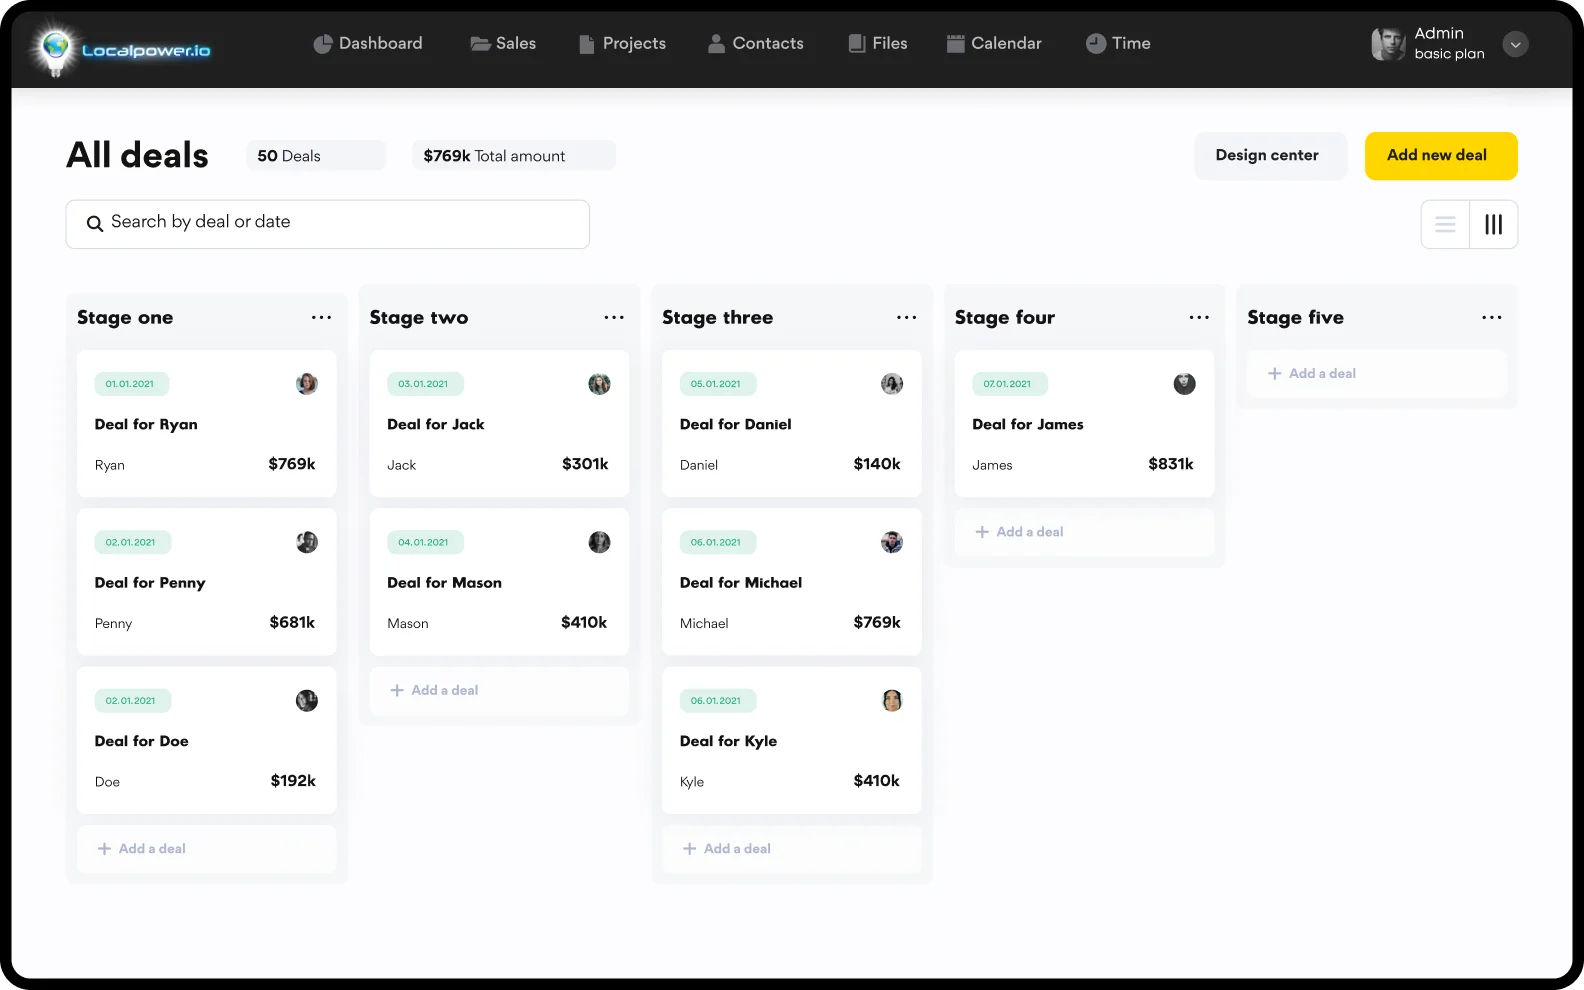The height and width of the screenshot is (990, 1584).
Task: Expand Stage four ellipsis menu
Action: tap(1199, 318)
